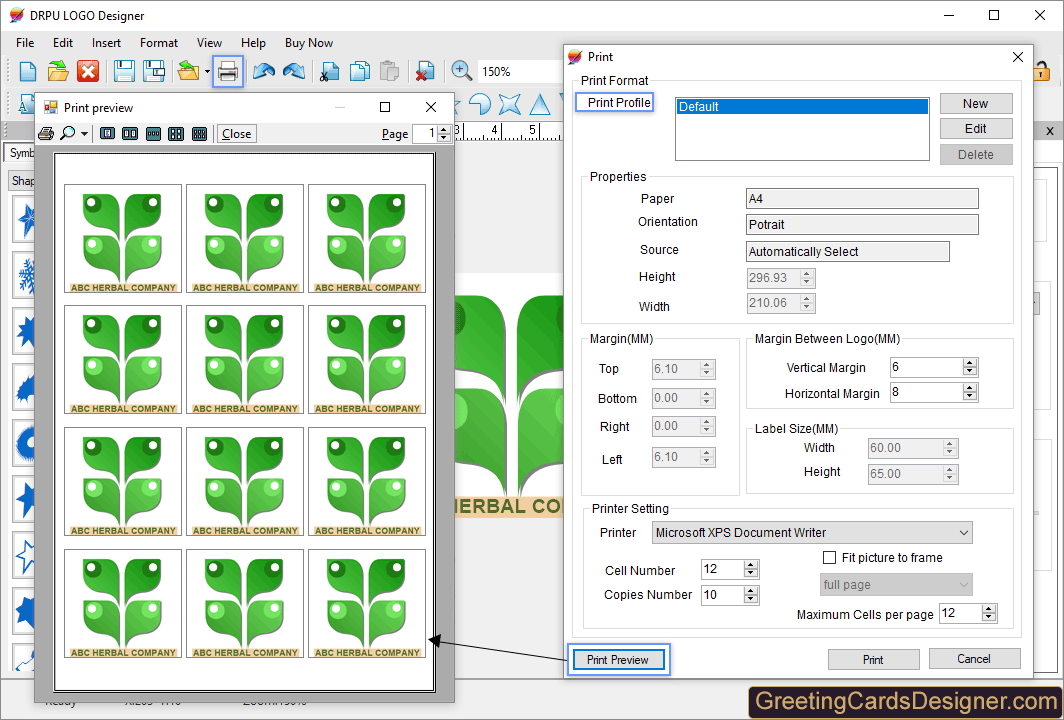Click the Print button in the dialog
The height and width of the screenshot is (720, 1064).
click(873, 660)
